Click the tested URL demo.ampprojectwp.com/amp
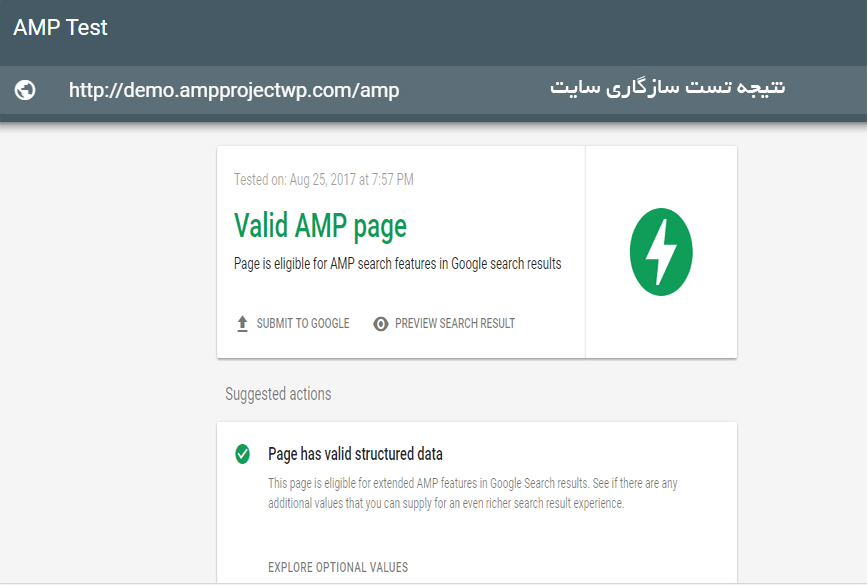 coord(234,90)
